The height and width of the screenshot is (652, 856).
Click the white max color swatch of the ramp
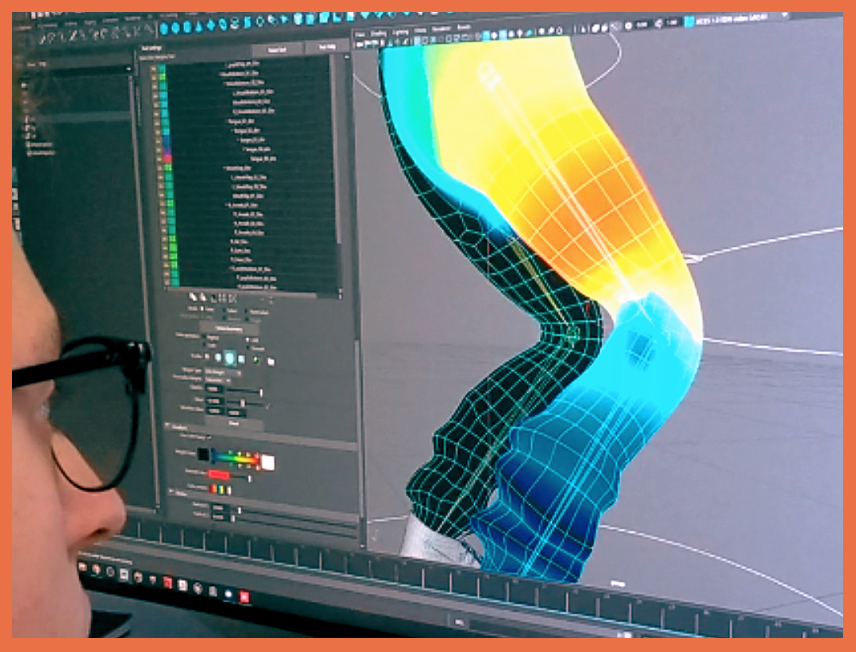pos(267,461)
